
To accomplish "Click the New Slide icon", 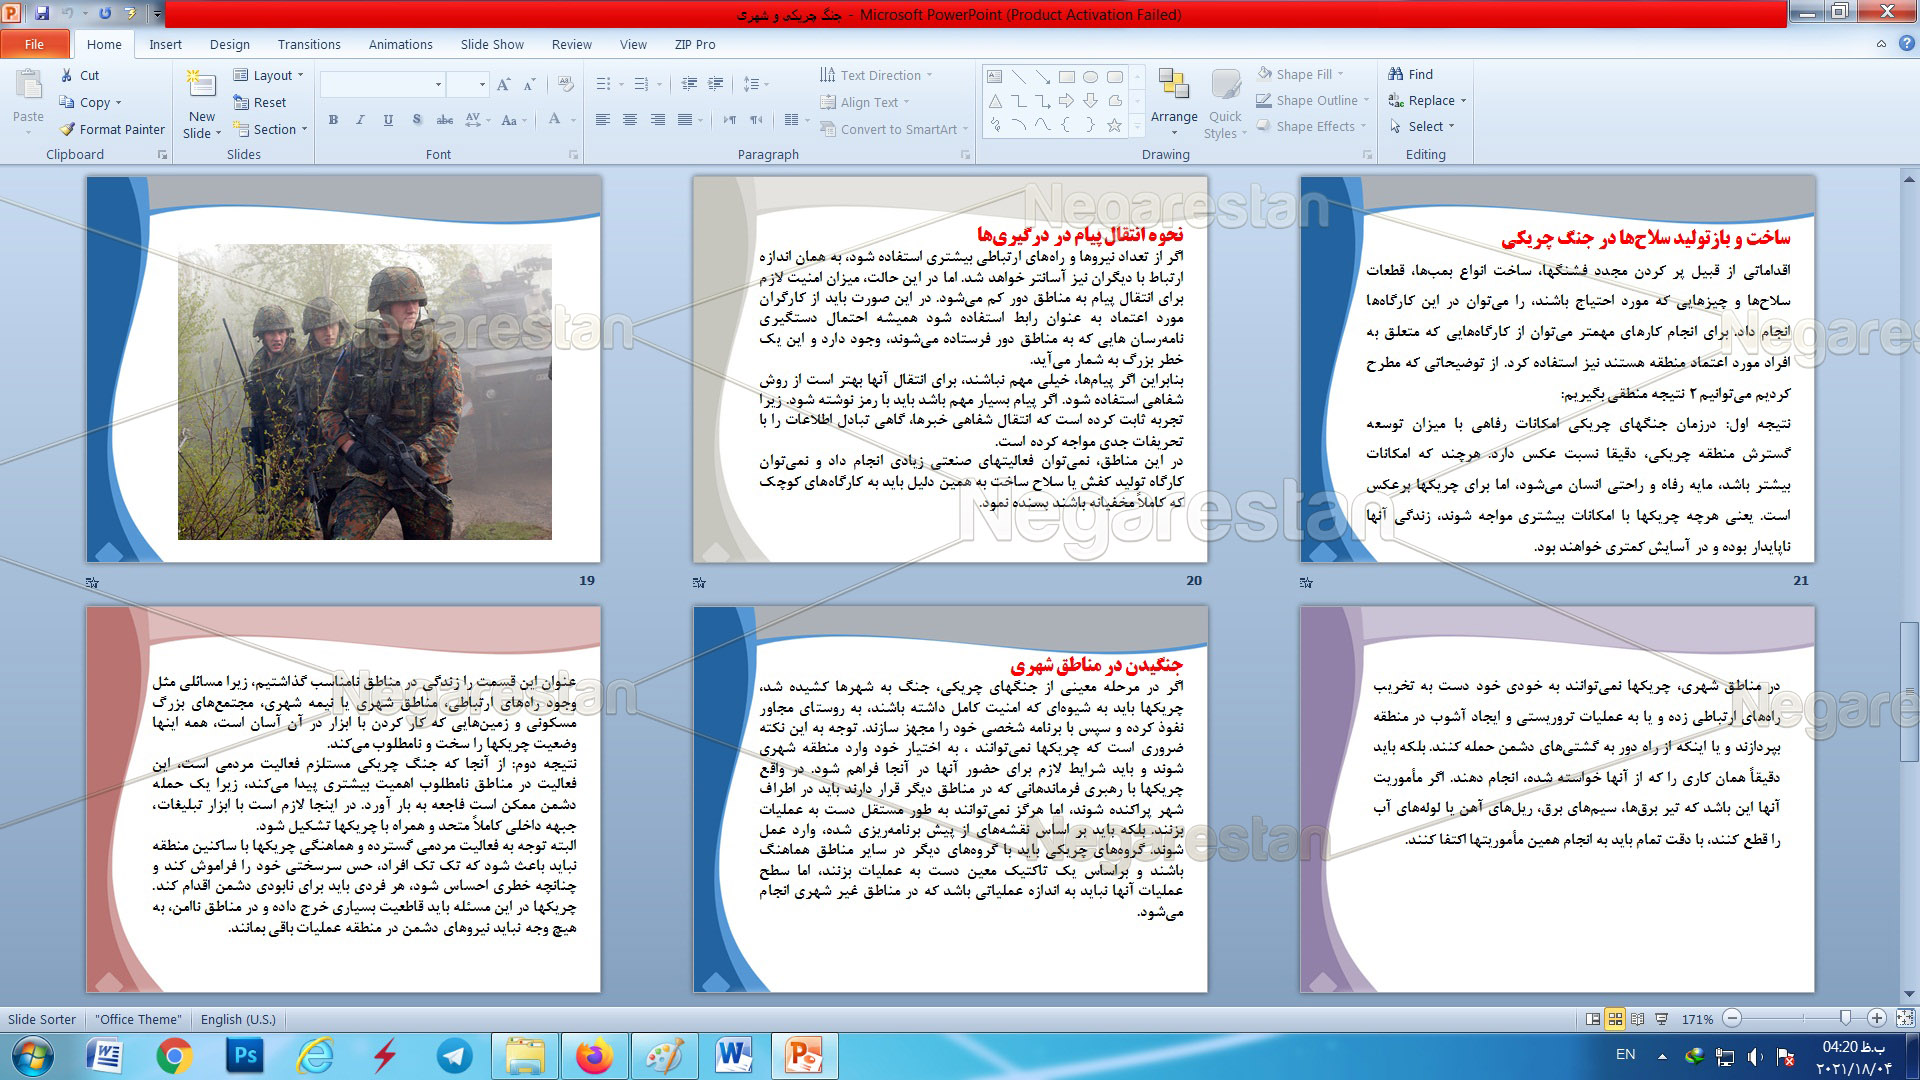I will point(201,85).
